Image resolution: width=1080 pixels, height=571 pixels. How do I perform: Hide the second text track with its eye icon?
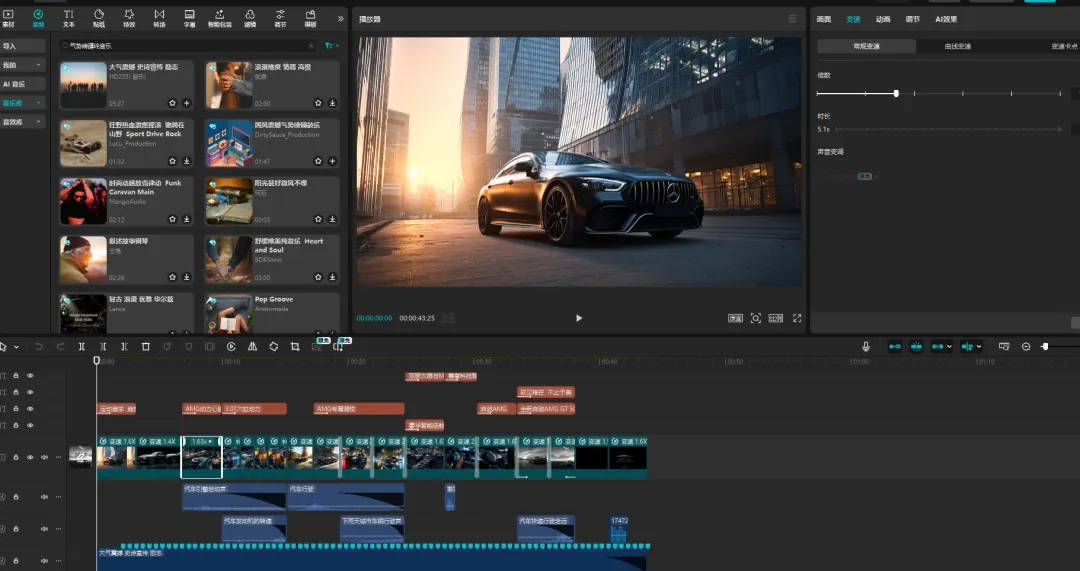[x=30, y=393]
